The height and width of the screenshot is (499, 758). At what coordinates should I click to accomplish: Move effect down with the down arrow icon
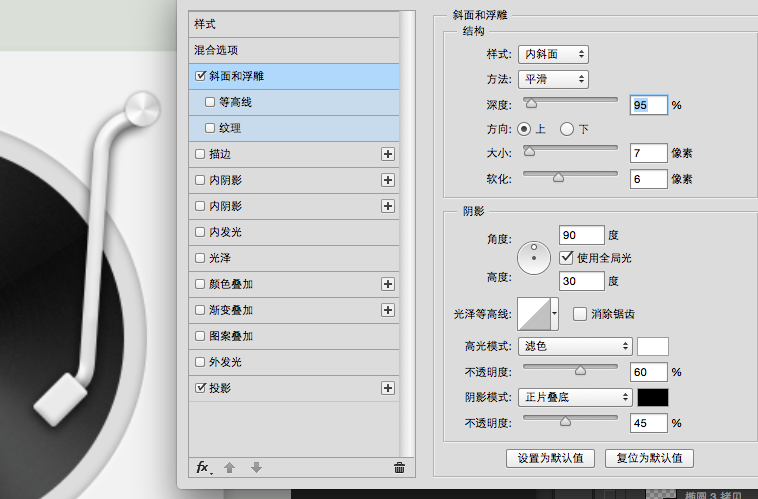[x=256, y=468]
